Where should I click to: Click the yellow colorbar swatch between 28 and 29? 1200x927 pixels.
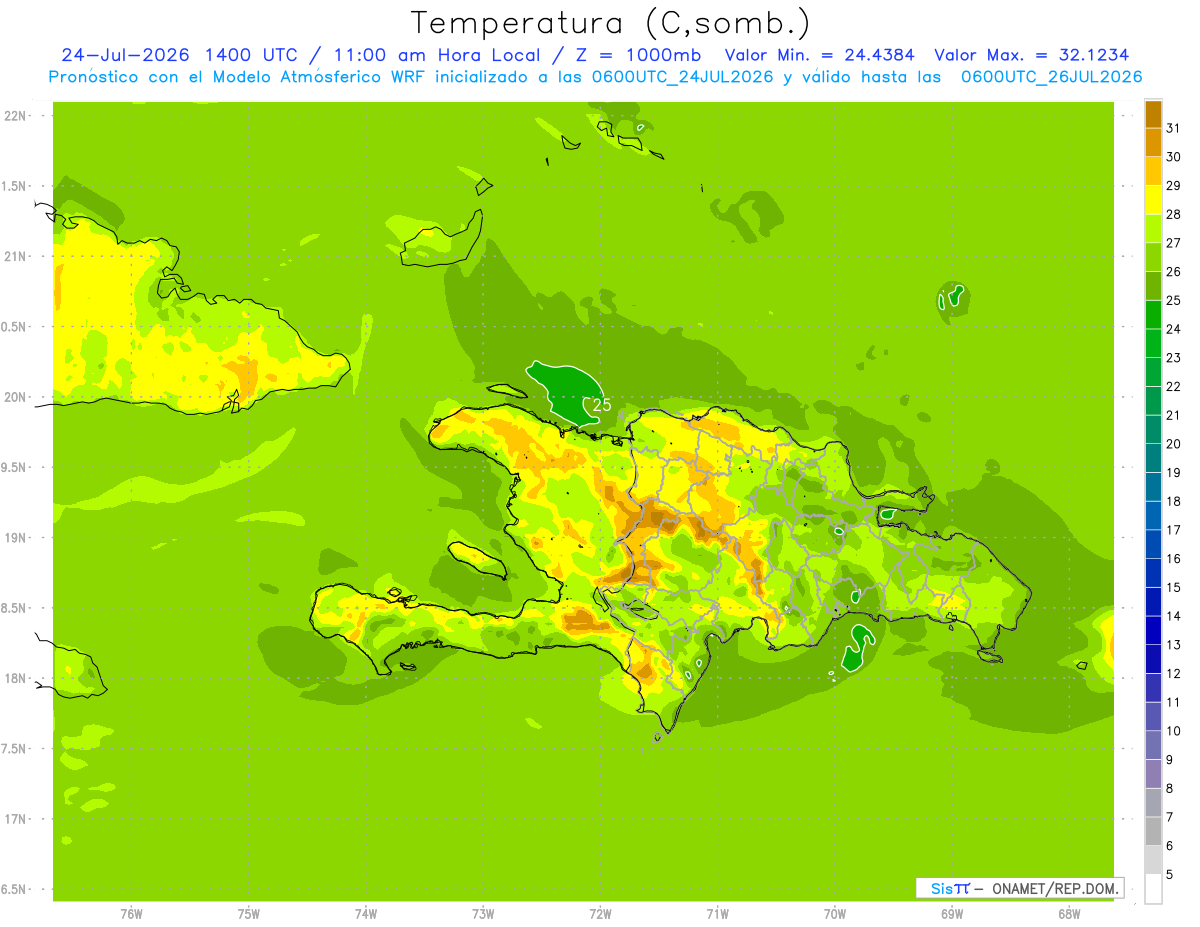click(x=1153, y=199)
